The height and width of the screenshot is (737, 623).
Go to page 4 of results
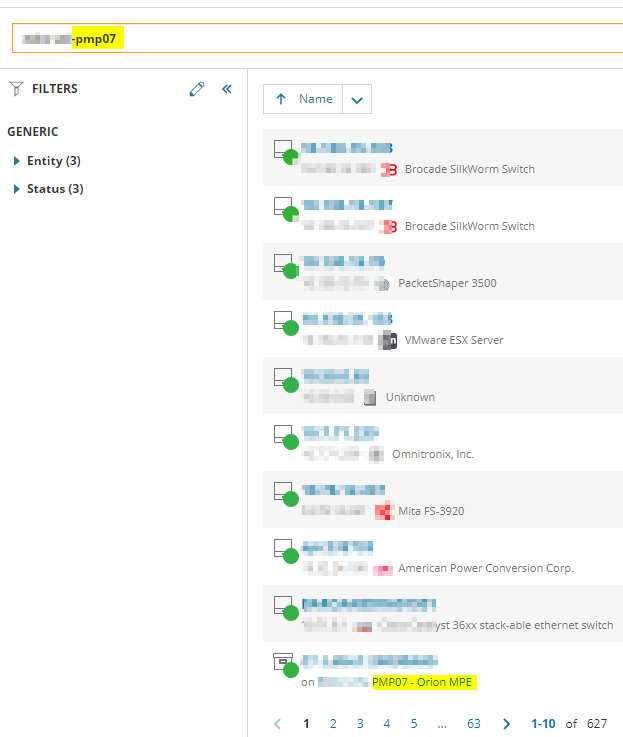[386, 723]
